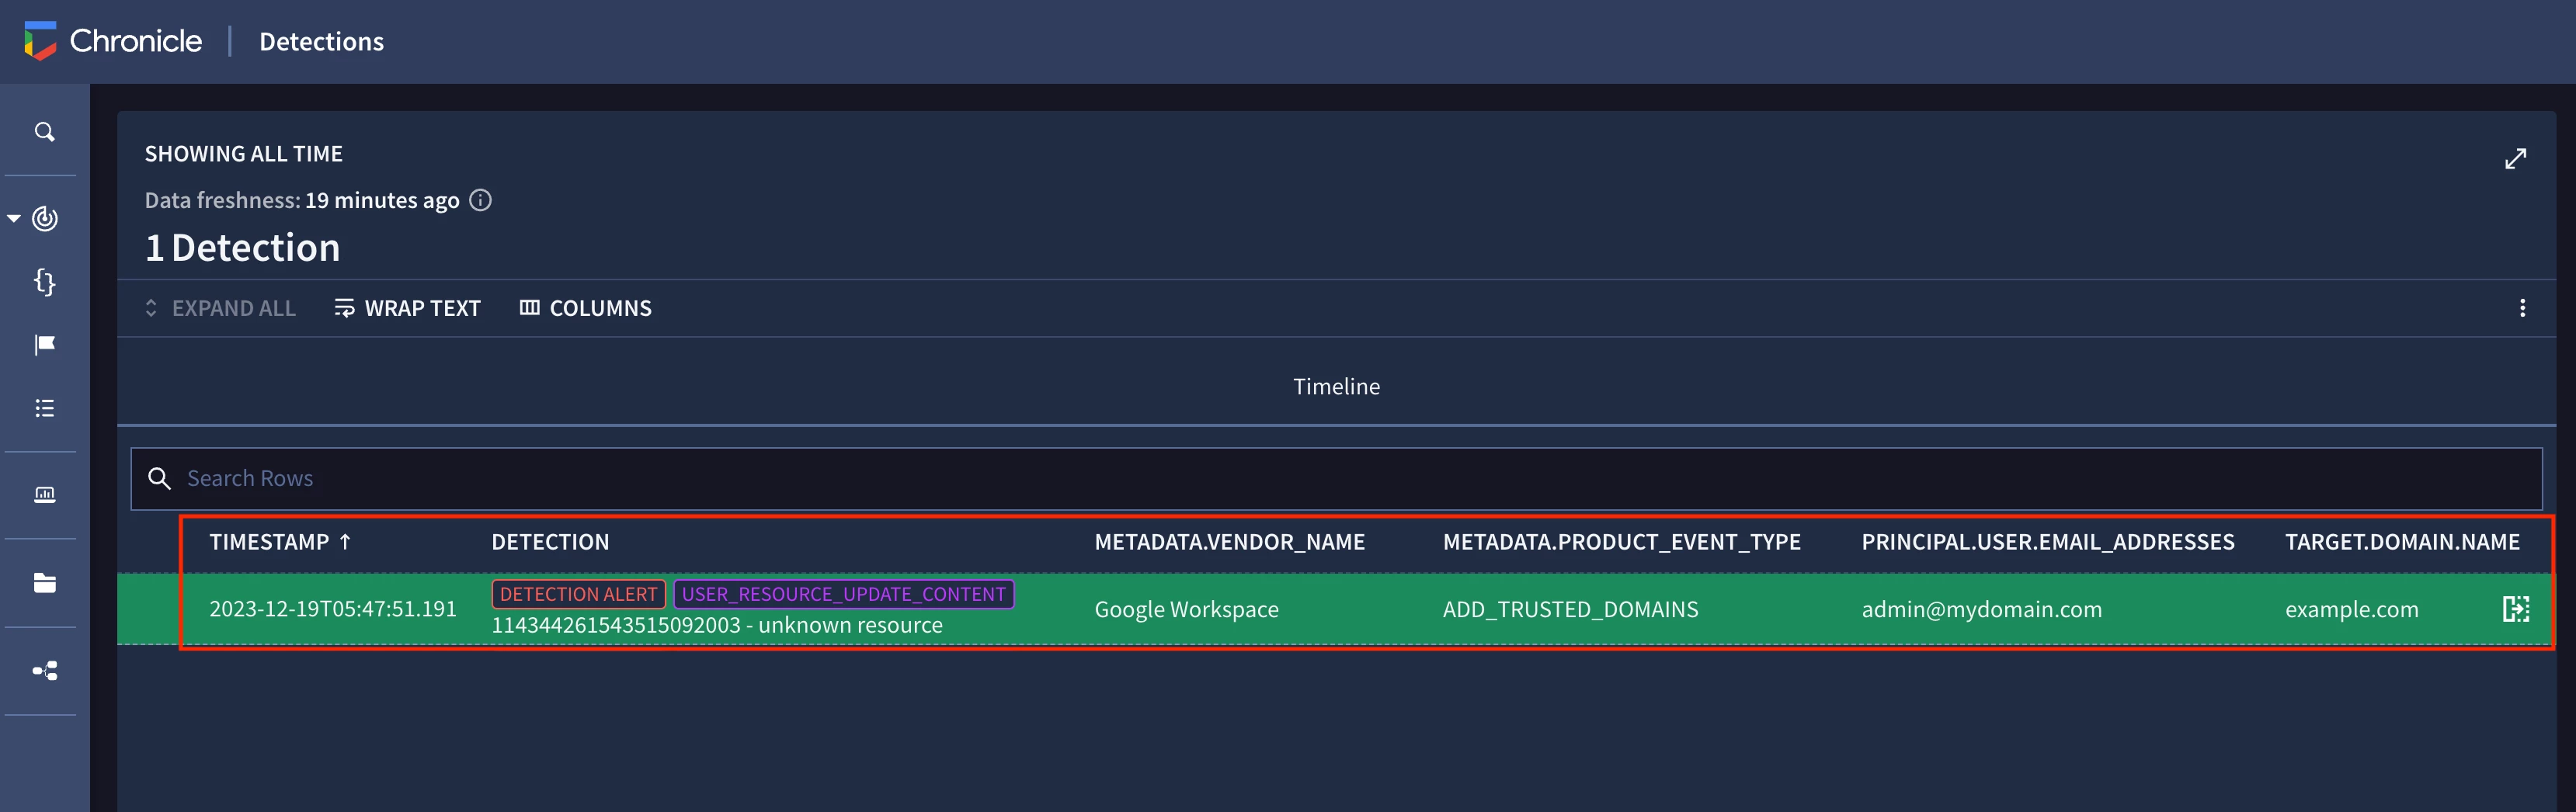Open the folder icon in sidebar
2576x812 pixels.
[x=45, y=583]
